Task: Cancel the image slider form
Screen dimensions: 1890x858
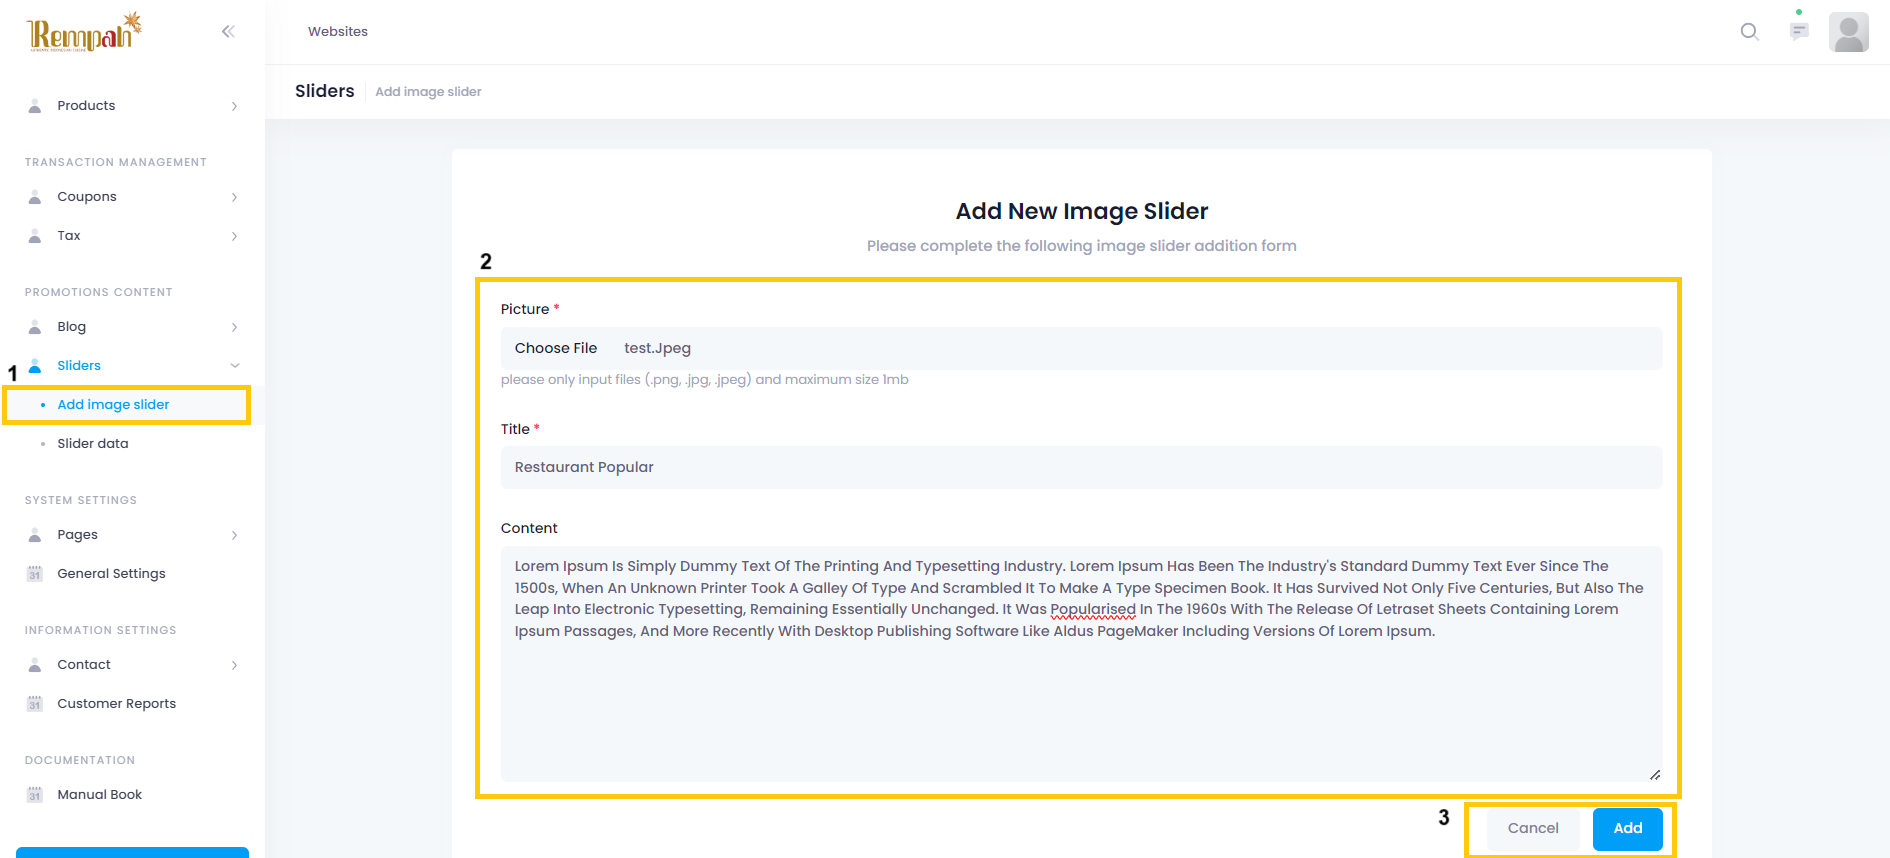Action: (x=1532, y=828)
